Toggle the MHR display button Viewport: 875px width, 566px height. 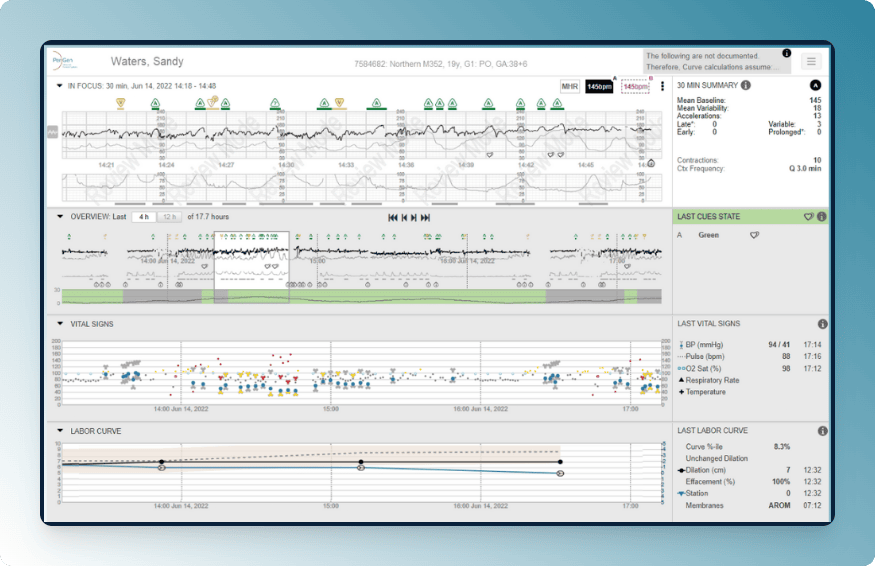(570, 87)
